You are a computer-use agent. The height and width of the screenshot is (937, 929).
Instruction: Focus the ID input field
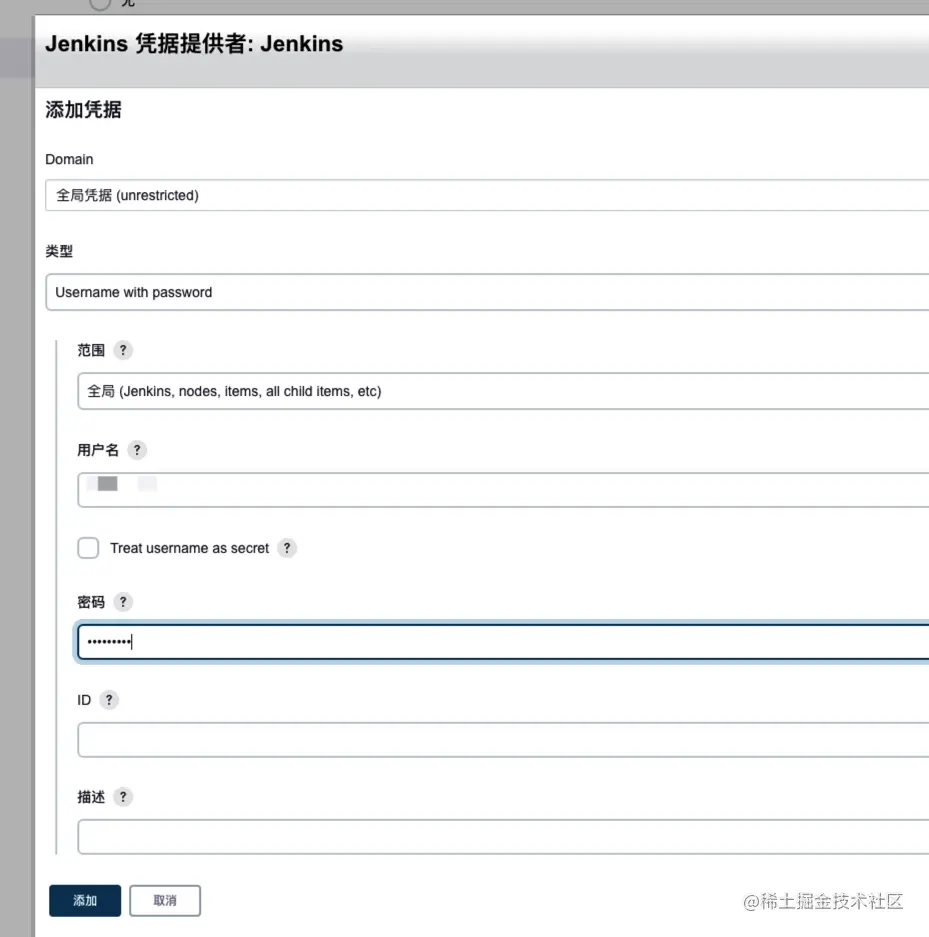pyautogui.click(x=503, y=740)
